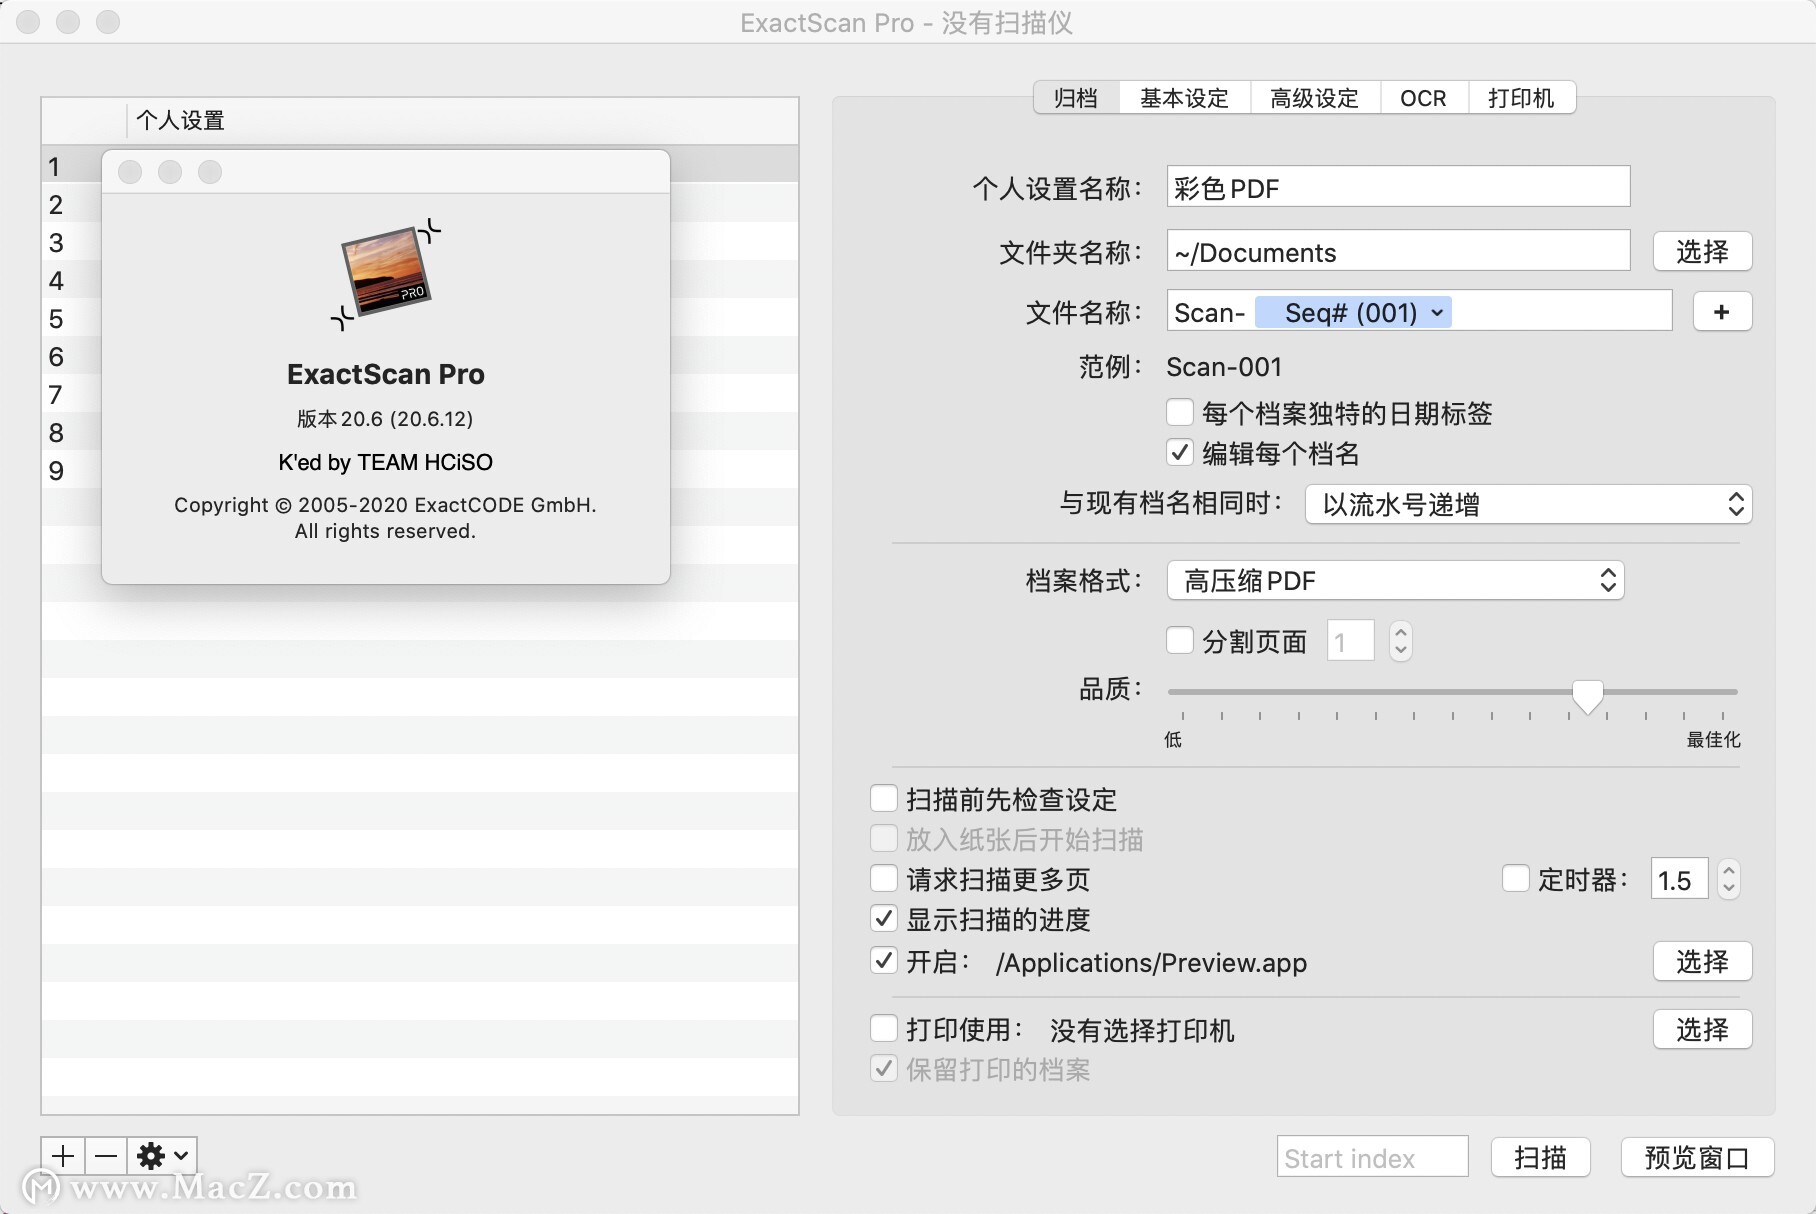The image size is (1816, 1214).
Task: Click the 品质 quality slider thumb
Action: (x=1587, y=695)
